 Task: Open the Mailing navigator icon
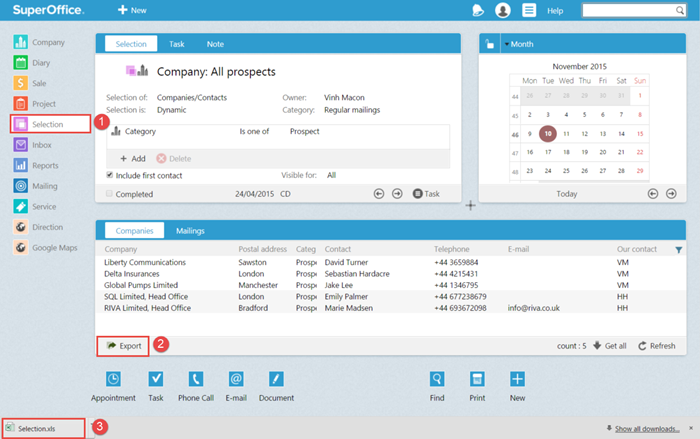pos(21,186)
